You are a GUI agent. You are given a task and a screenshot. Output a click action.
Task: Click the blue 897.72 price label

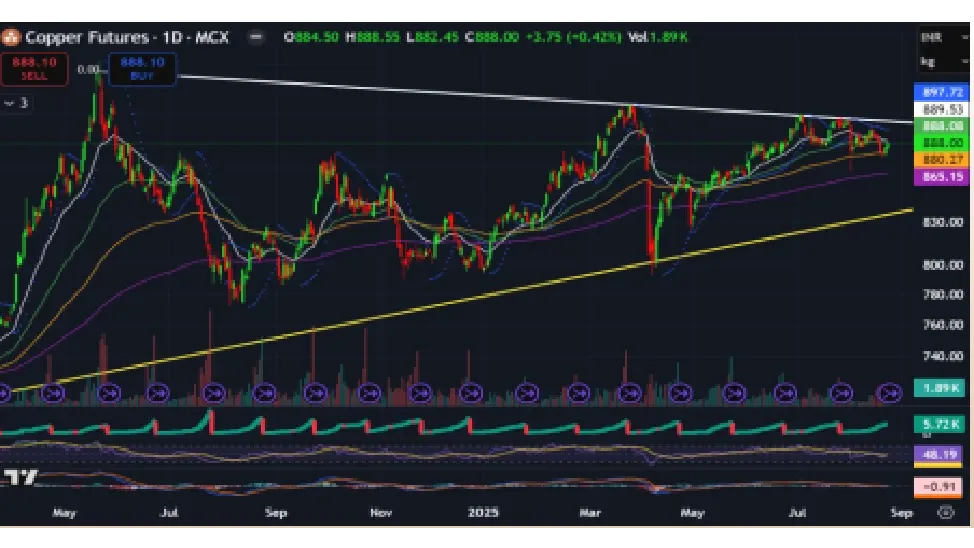942,92
